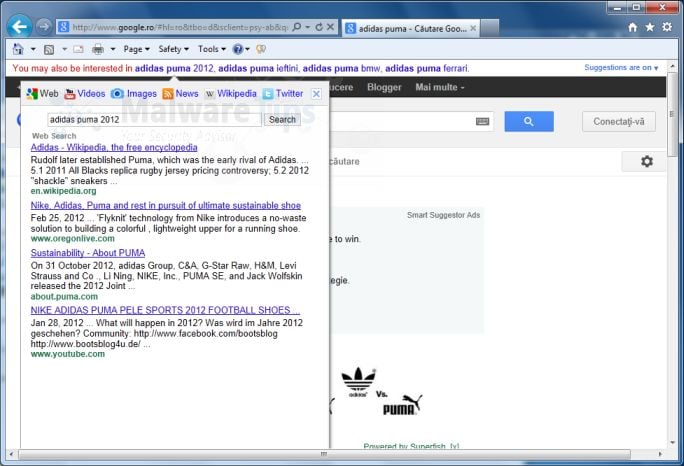Click the popup search input field
Image resolution: width=684 pixels, height=466 pixels.
[154, 120]
